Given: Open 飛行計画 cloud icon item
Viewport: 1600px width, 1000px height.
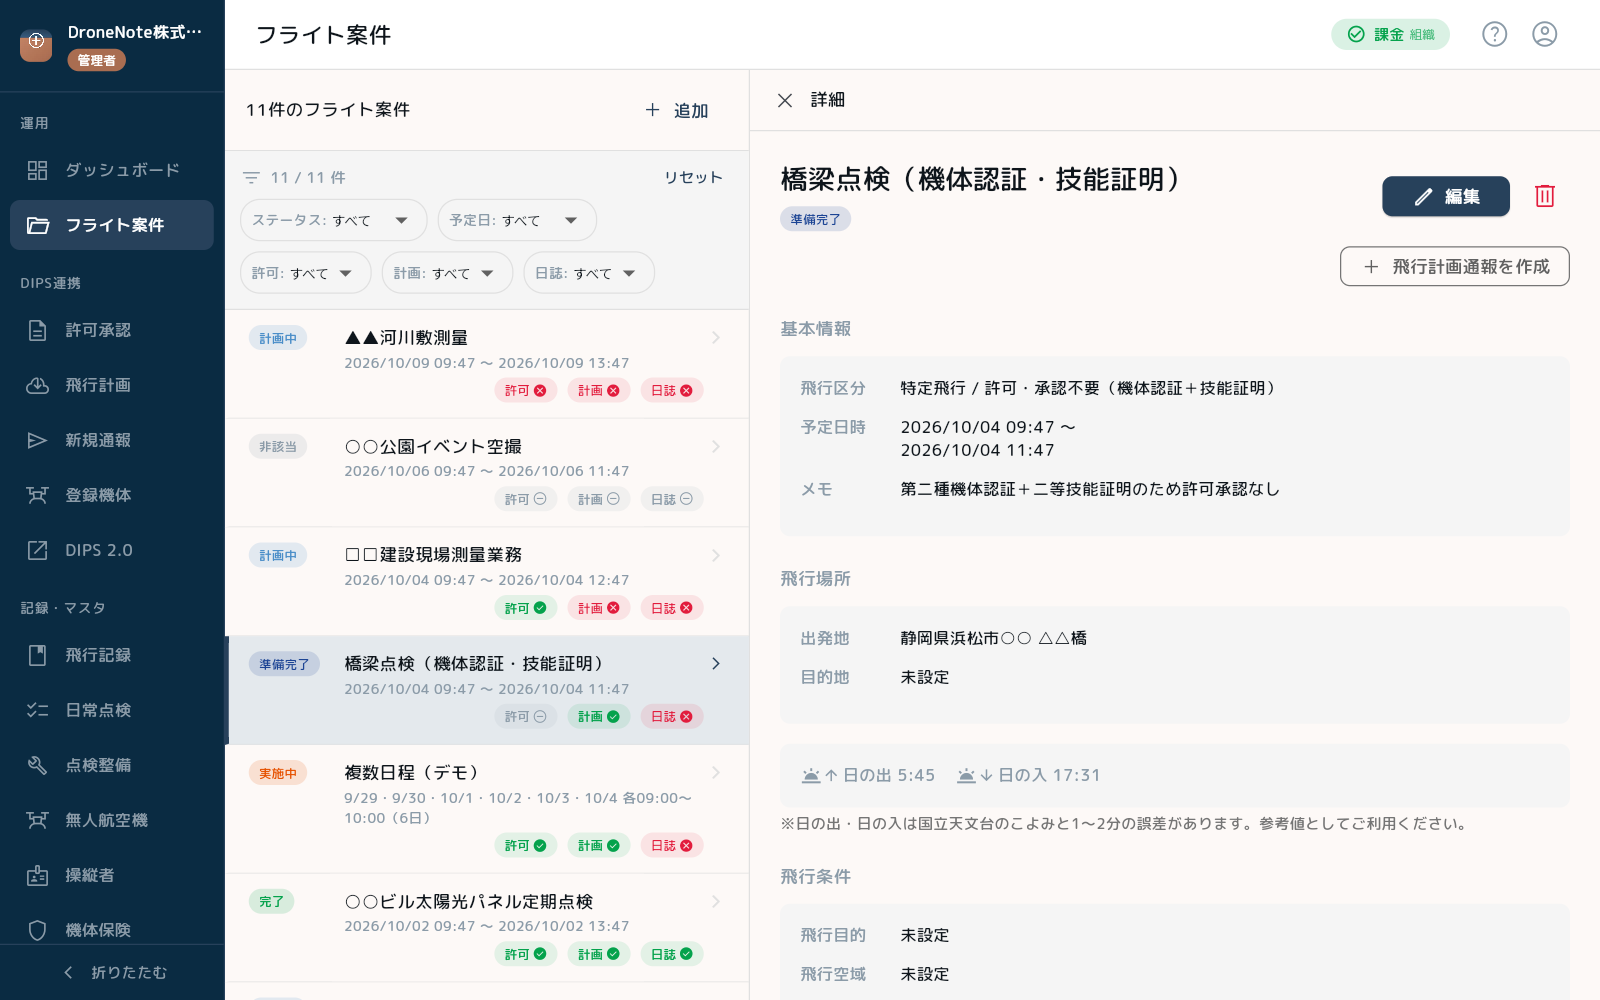Looking at the screenshot, I should (112, 385).
